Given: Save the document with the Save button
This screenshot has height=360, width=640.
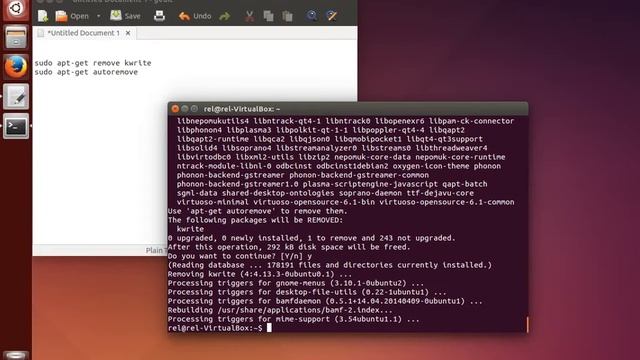Looking at the screenshot, I should (125, 16).
